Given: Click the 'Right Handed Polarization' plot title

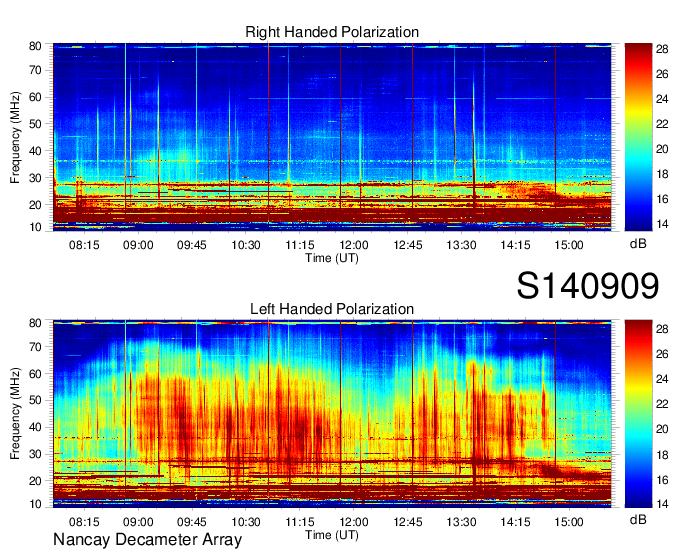Looking at the screenshot, I should [x=332, y=32].
